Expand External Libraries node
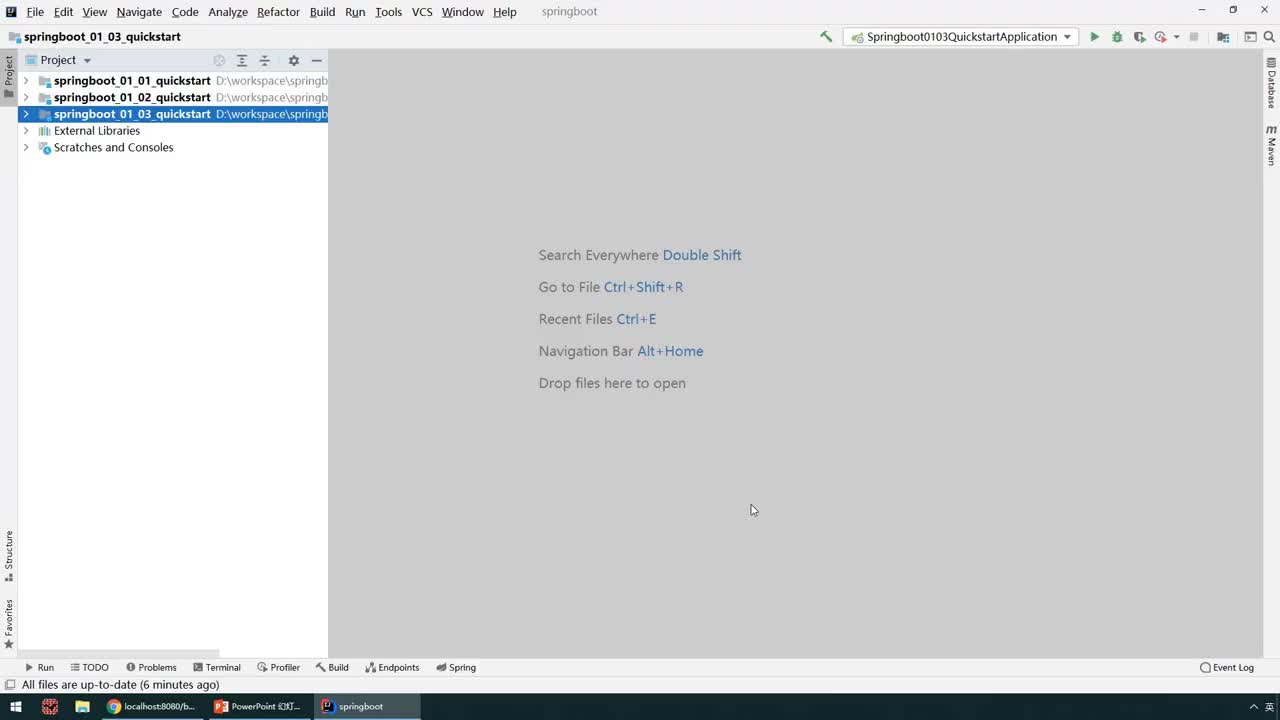The height and width of the screenshot is (720, 1280). point(26,131)
